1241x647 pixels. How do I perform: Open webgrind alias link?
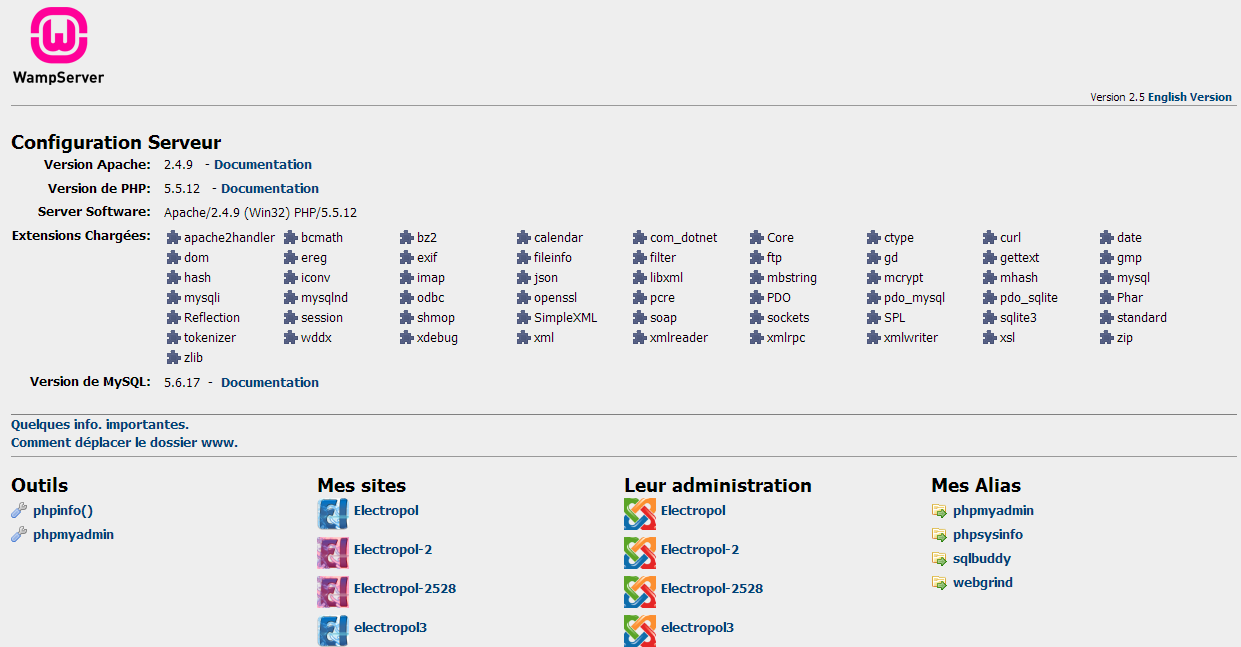tap(983, 583)
